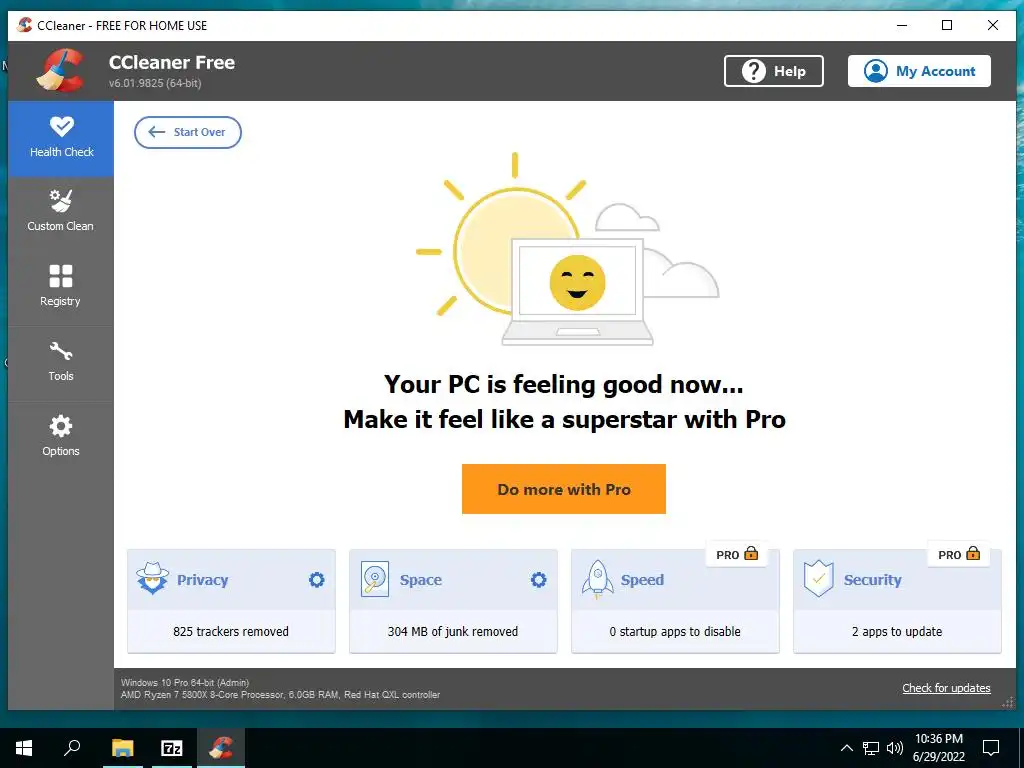This screenshot has width=1024, height=768.
Task: Select '304 MB of junk removed' text
Action: click(x=453, y=632)
